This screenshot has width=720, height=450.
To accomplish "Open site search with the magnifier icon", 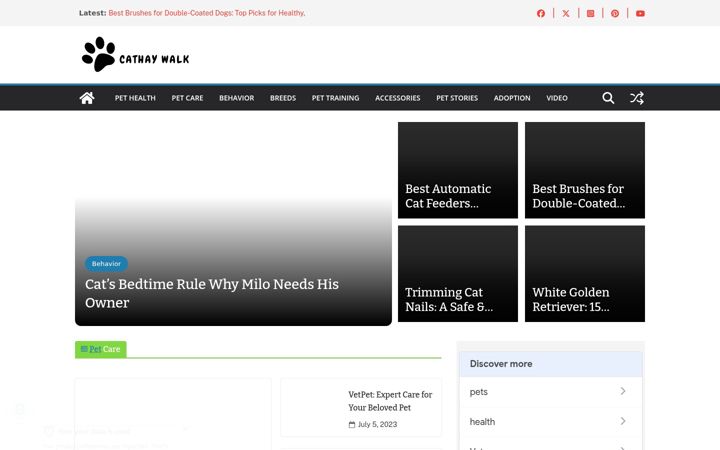I will click(x=608, y=98).
